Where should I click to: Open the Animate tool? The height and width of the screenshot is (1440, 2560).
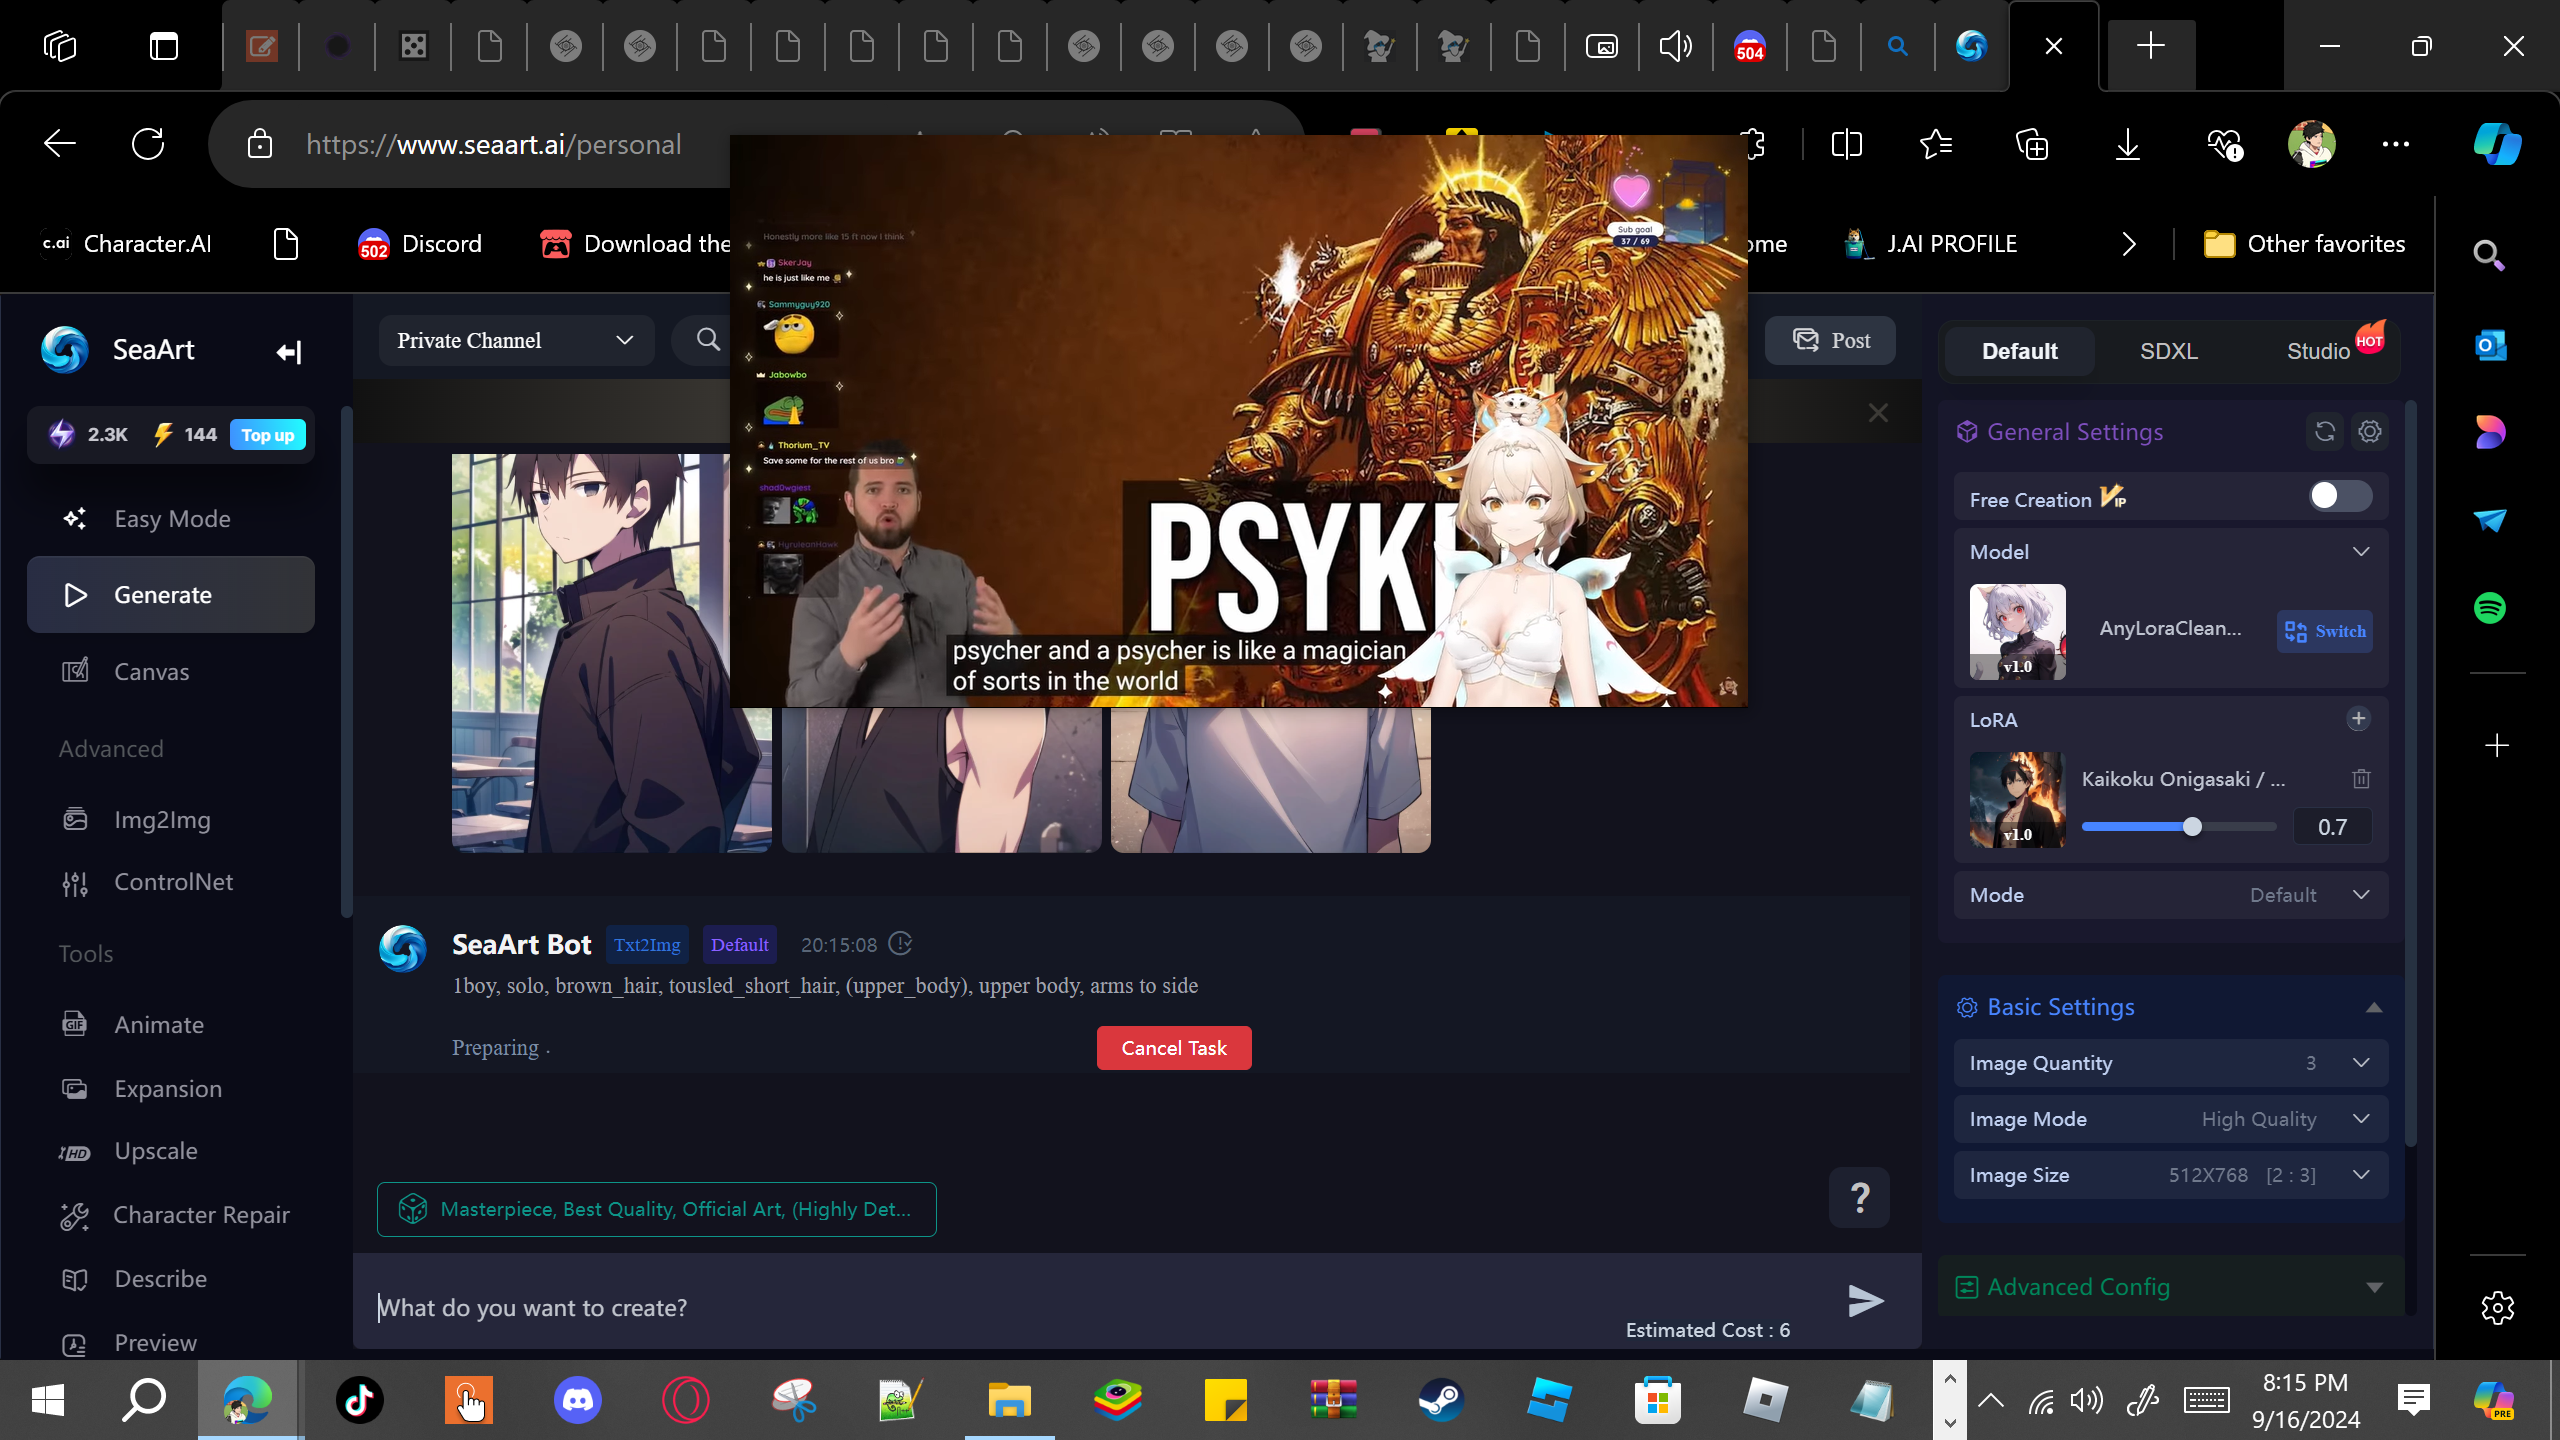click(171, 1025)
